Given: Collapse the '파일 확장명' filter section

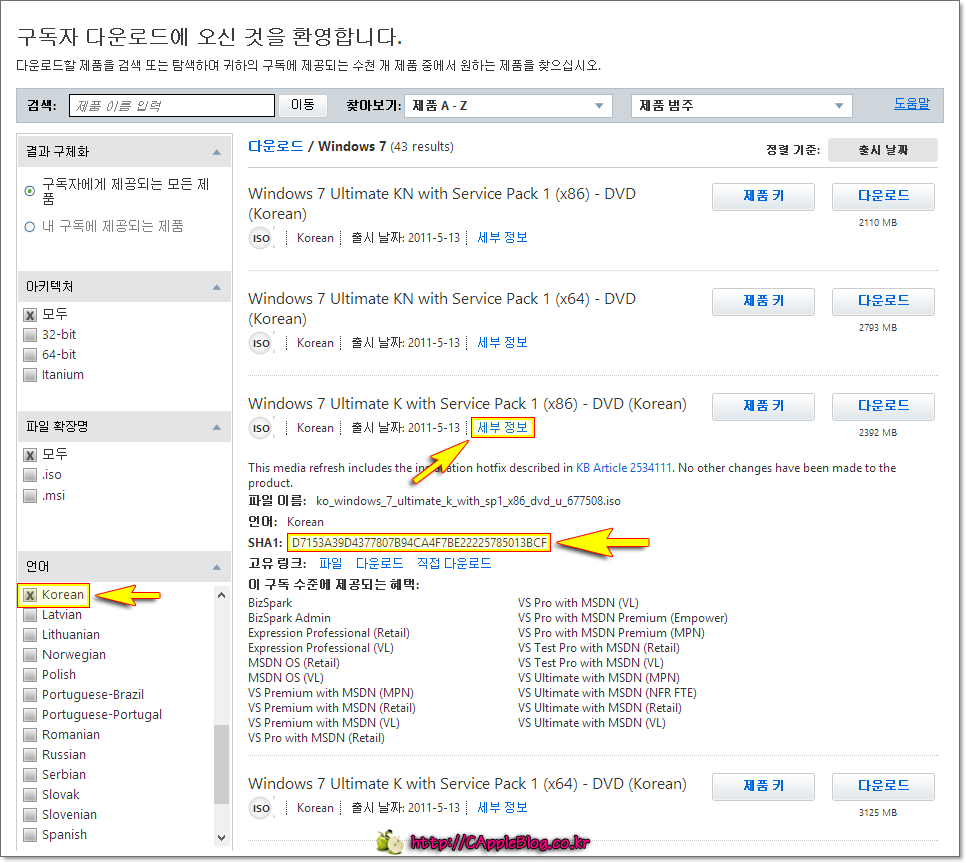Looking at the screenshot, I should (216, 427).
